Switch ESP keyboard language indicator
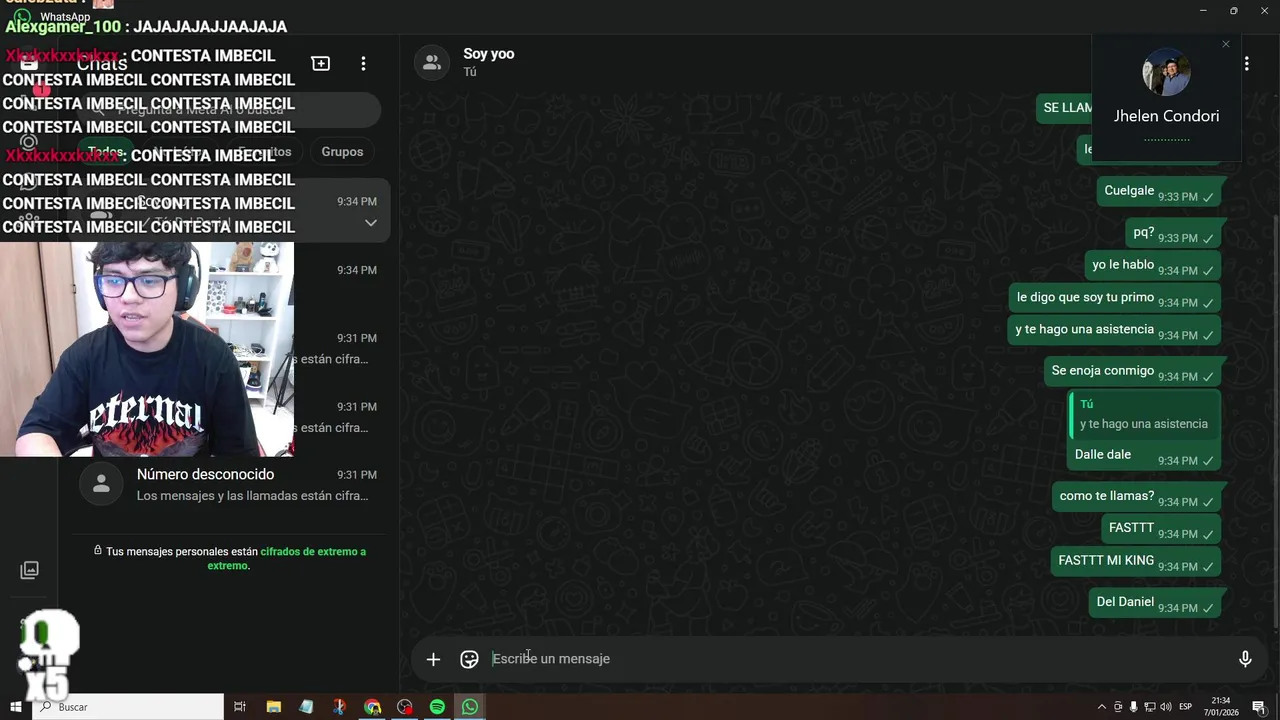Screen dimensions: 1280x720 click(1186, 707)
